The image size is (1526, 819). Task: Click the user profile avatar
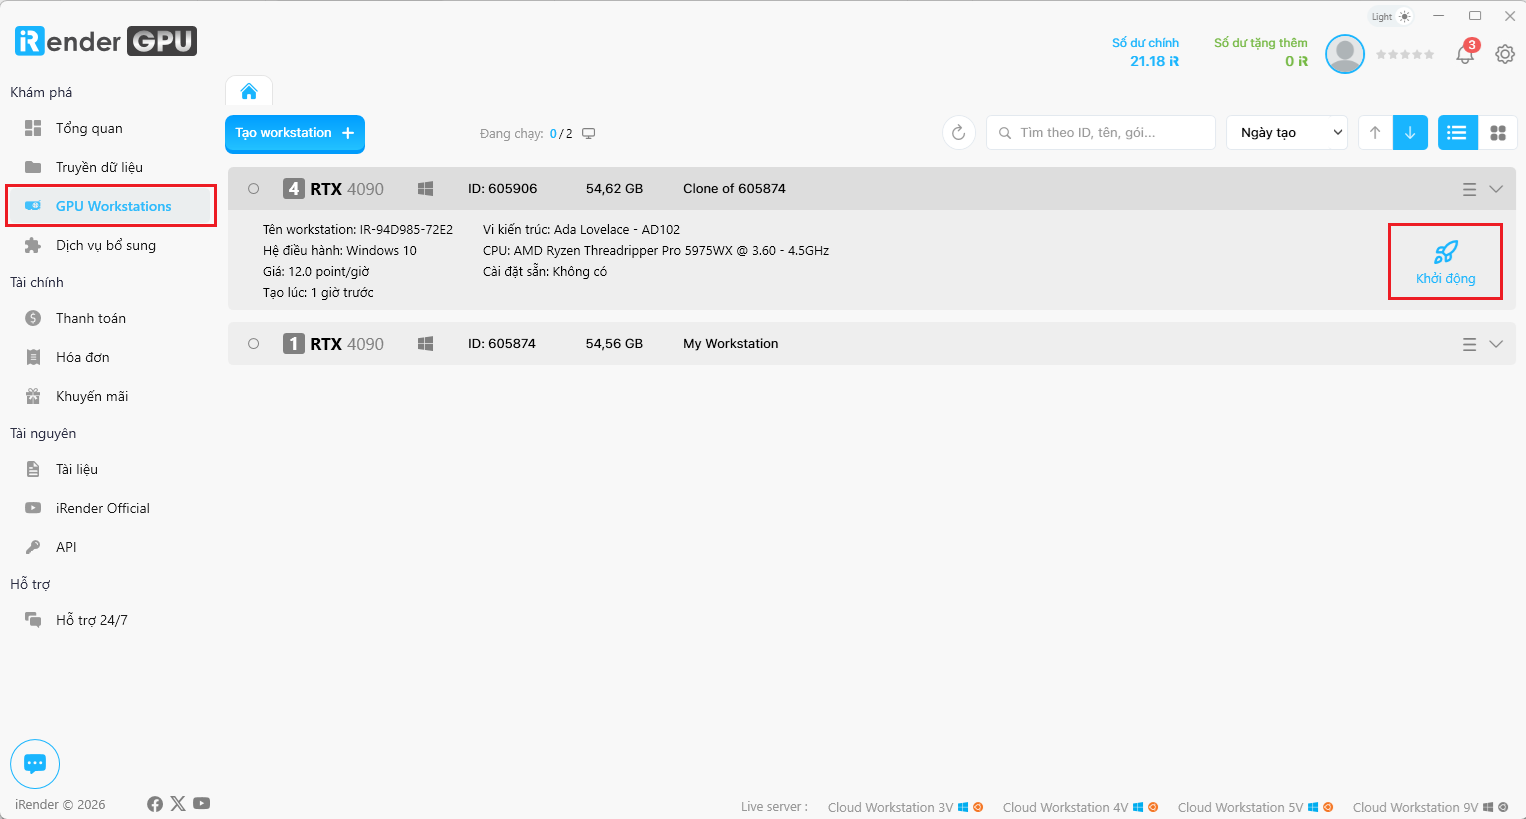[1345, 54]
